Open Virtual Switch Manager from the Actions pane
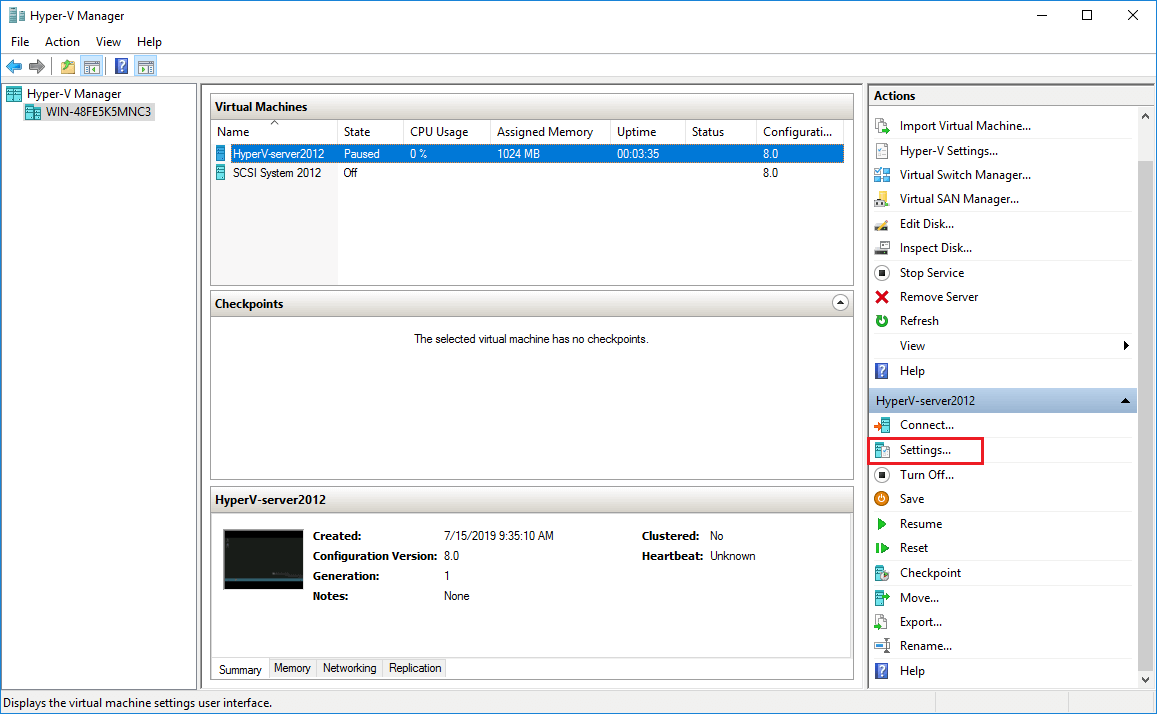This screenshot has width=1157, height=714. coord(964,175)
